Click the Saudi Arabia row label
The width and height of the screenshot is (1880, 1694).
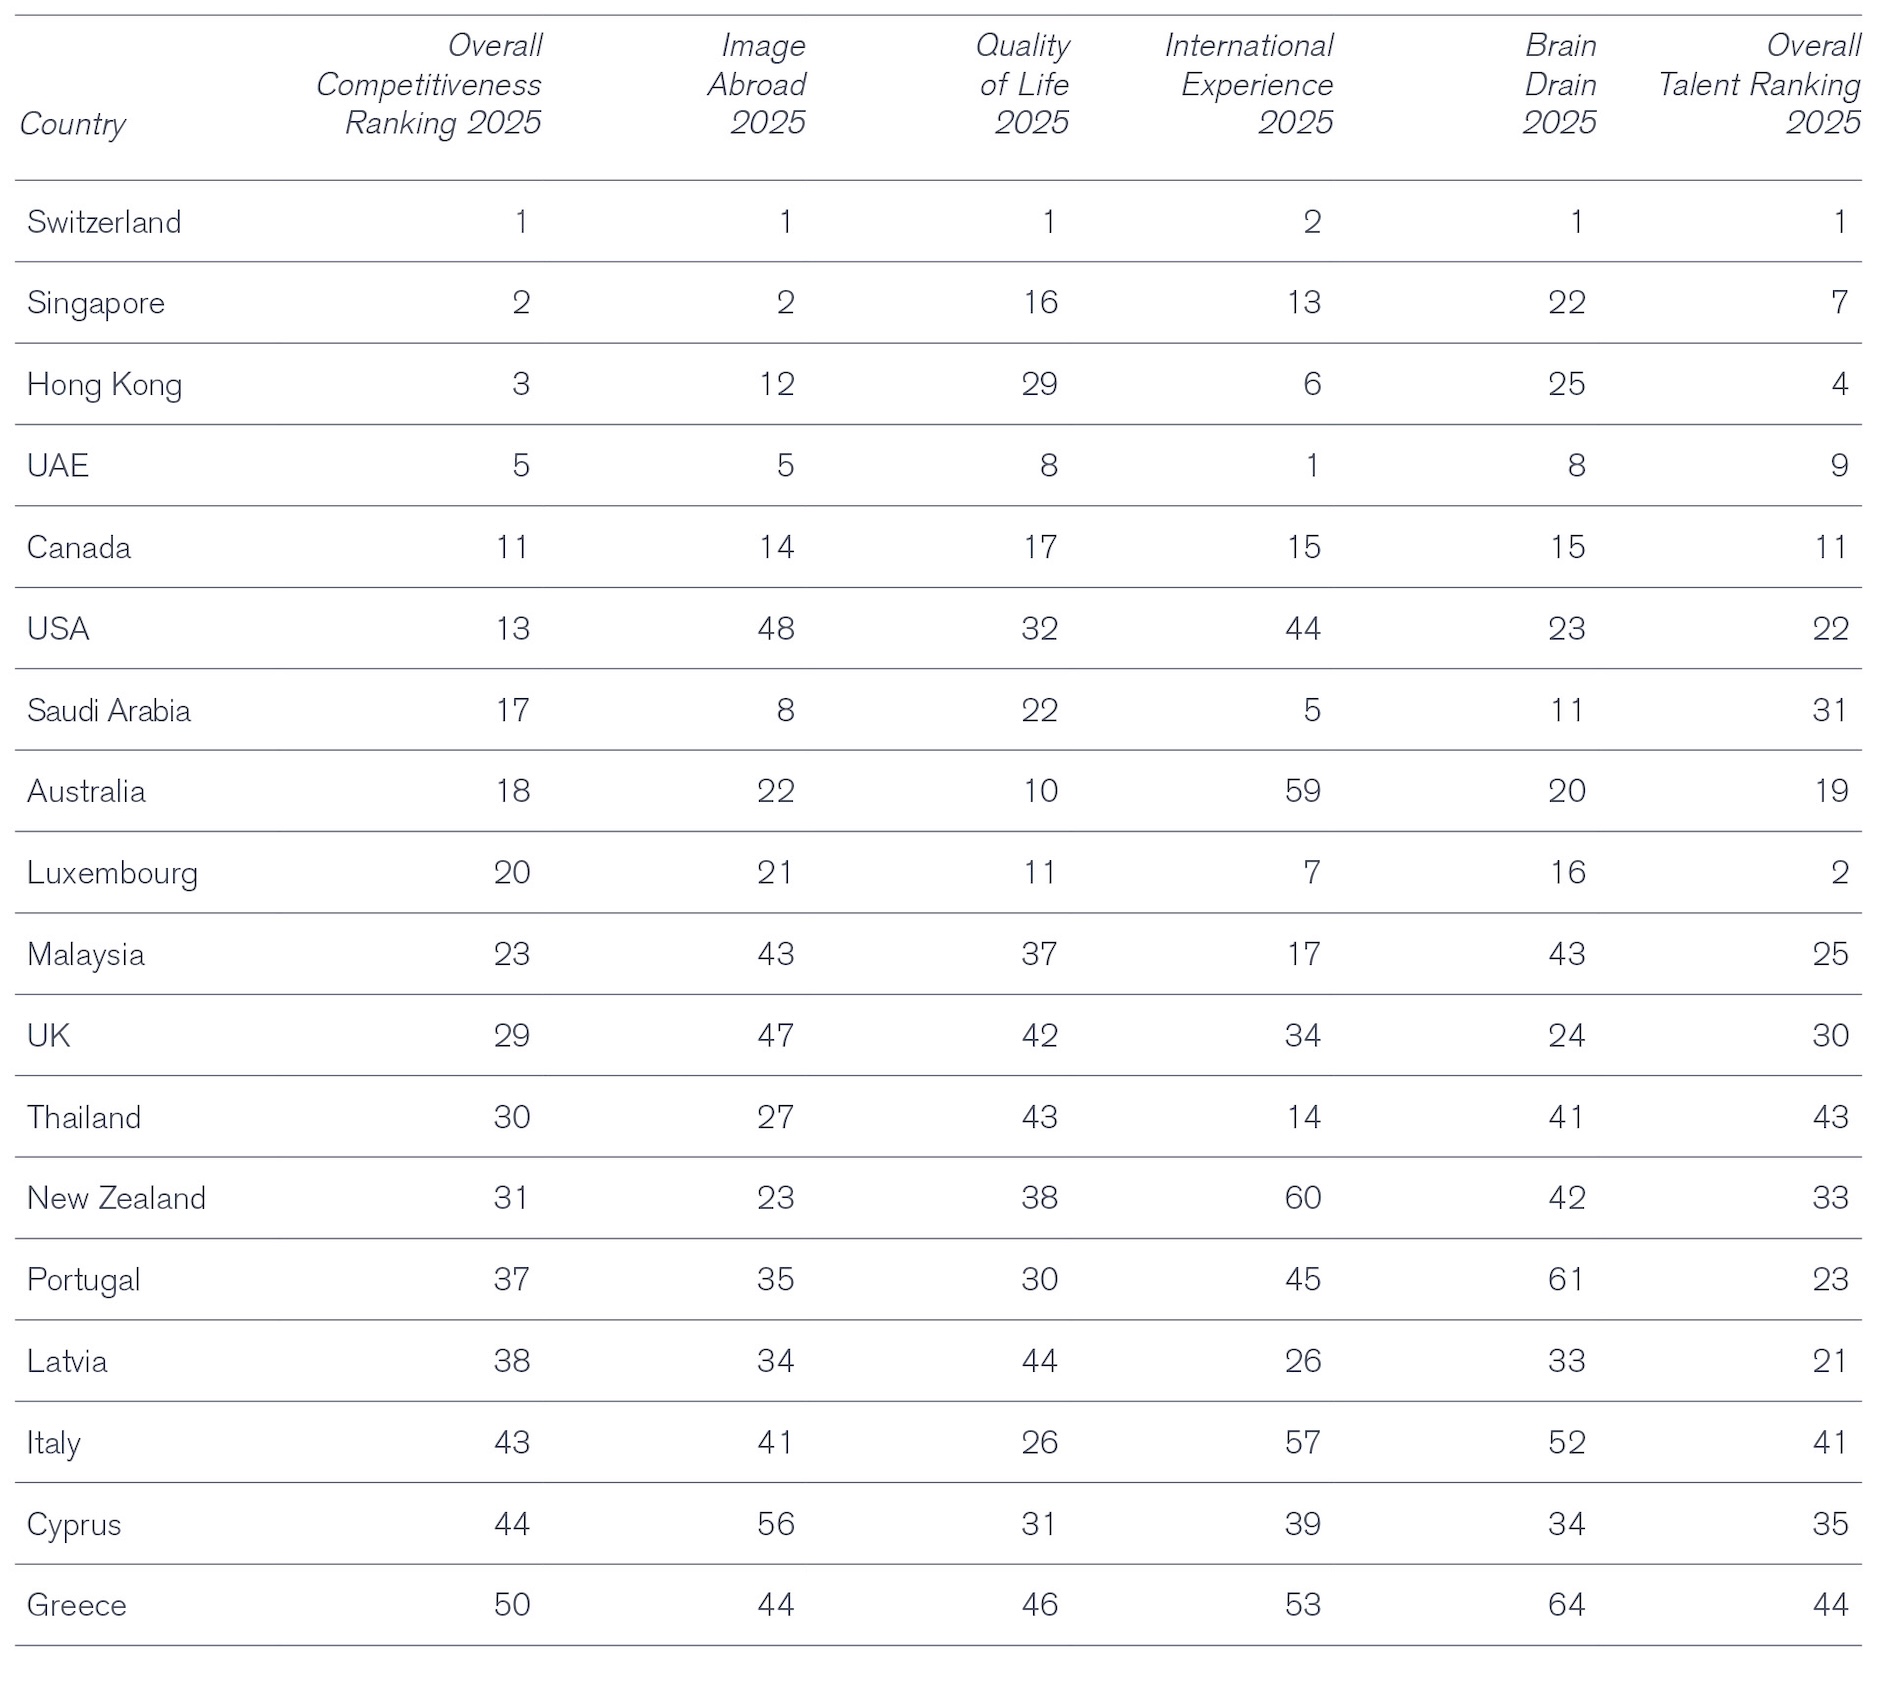pos(108,711)
